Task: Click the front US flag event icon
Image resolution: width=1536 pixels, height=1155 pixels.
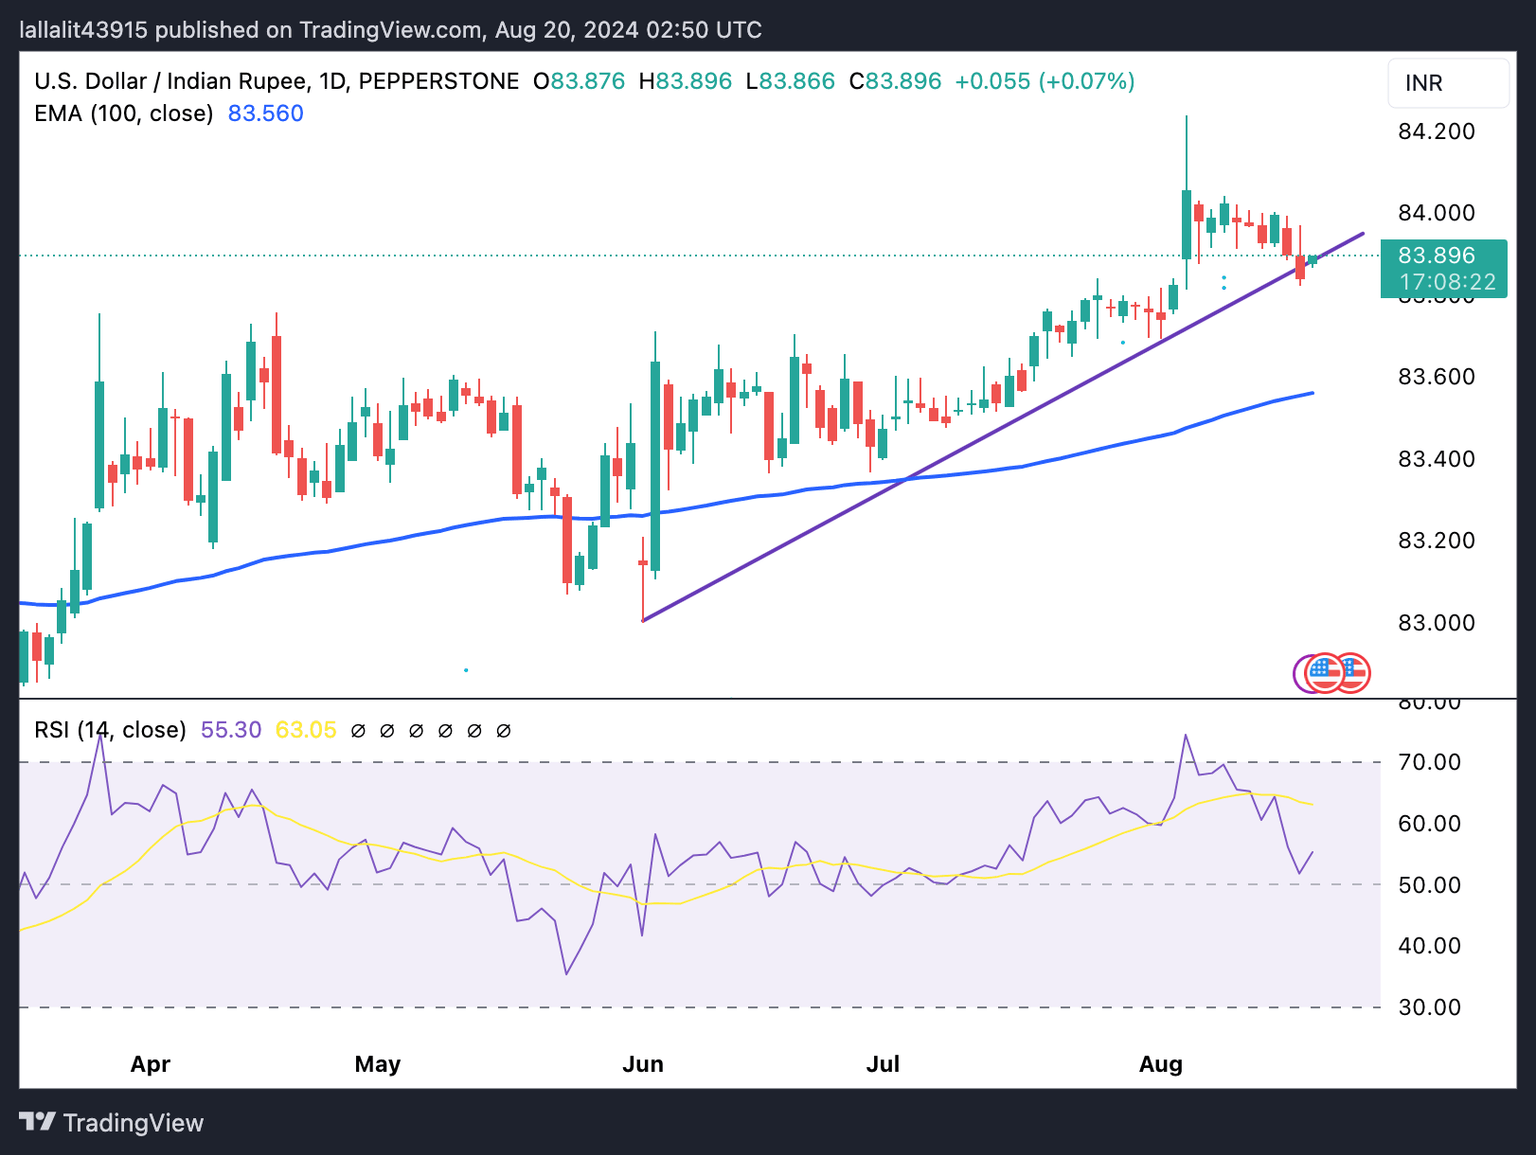Action: tap(1326, 673)
